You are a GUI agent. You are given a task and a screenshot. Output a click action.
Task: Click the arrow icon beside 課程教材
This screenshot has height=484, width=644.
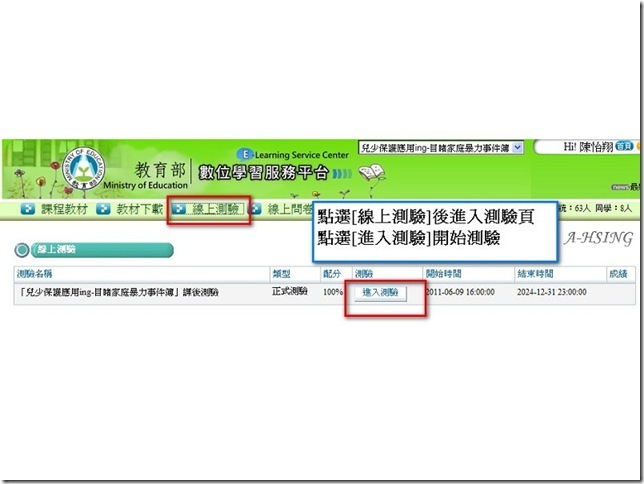[28, 209]
